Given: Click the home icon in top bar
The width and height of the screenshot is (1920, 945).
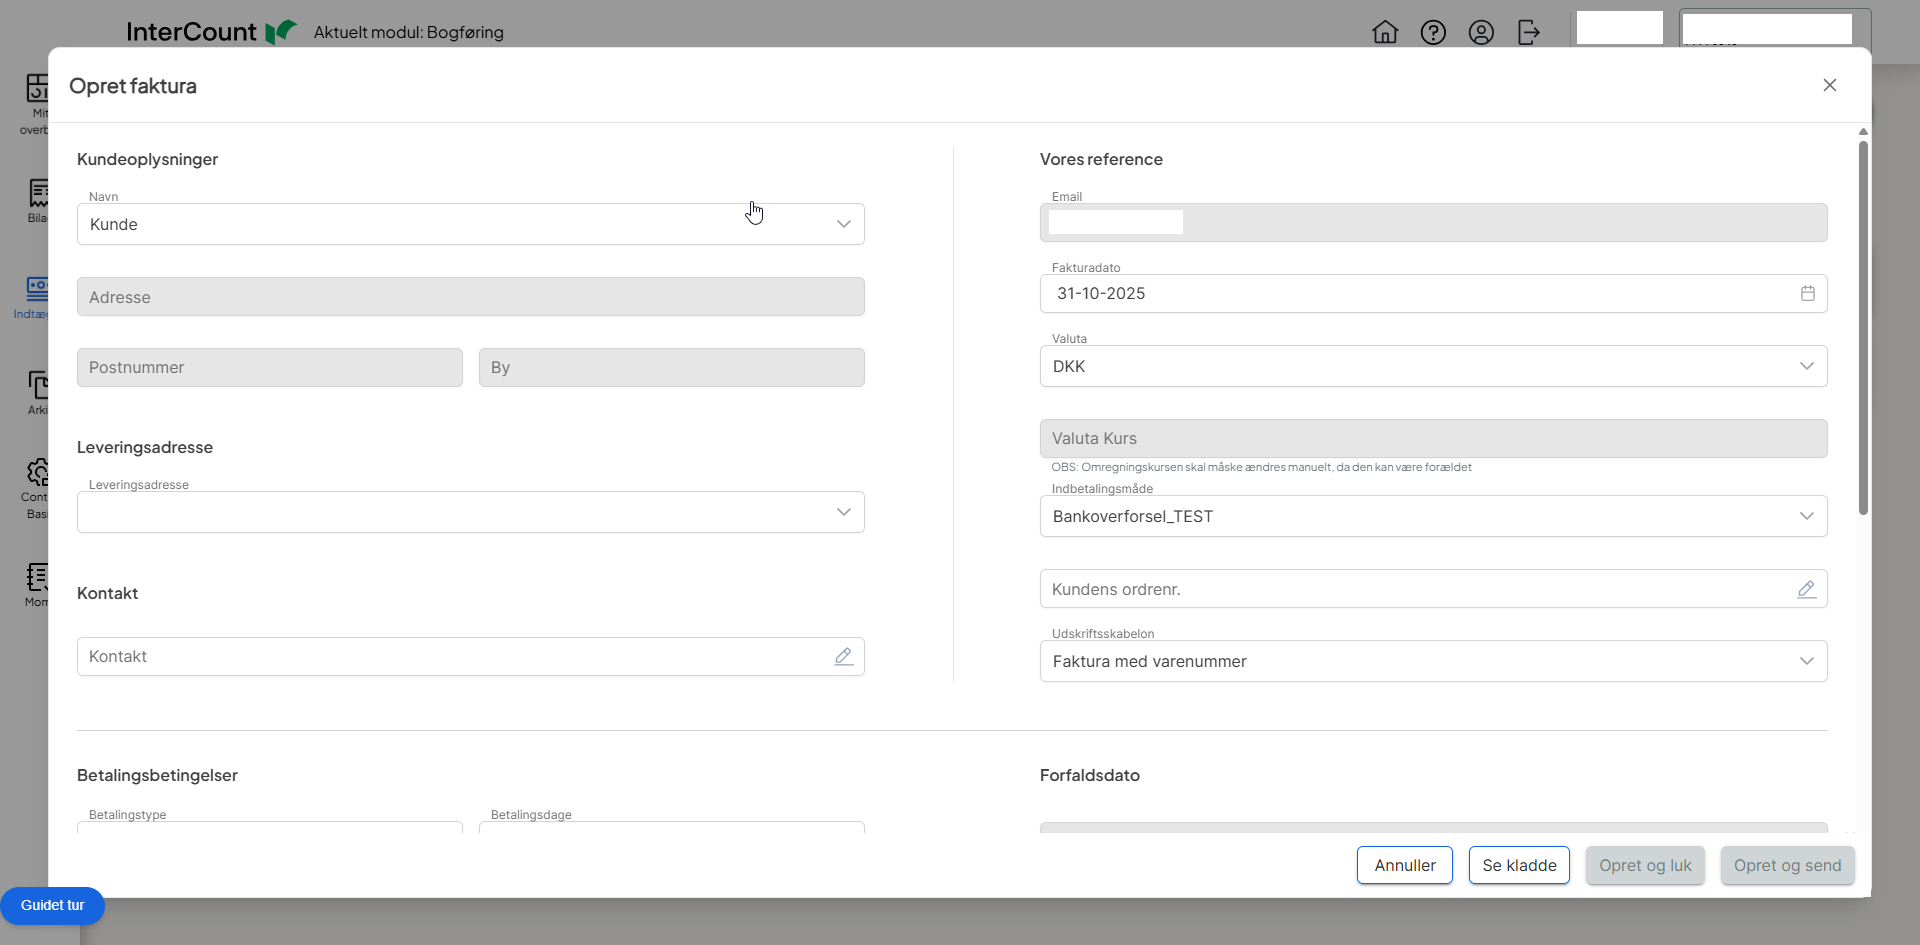Looking at the screenshot, I should (x=1385, y=32).
